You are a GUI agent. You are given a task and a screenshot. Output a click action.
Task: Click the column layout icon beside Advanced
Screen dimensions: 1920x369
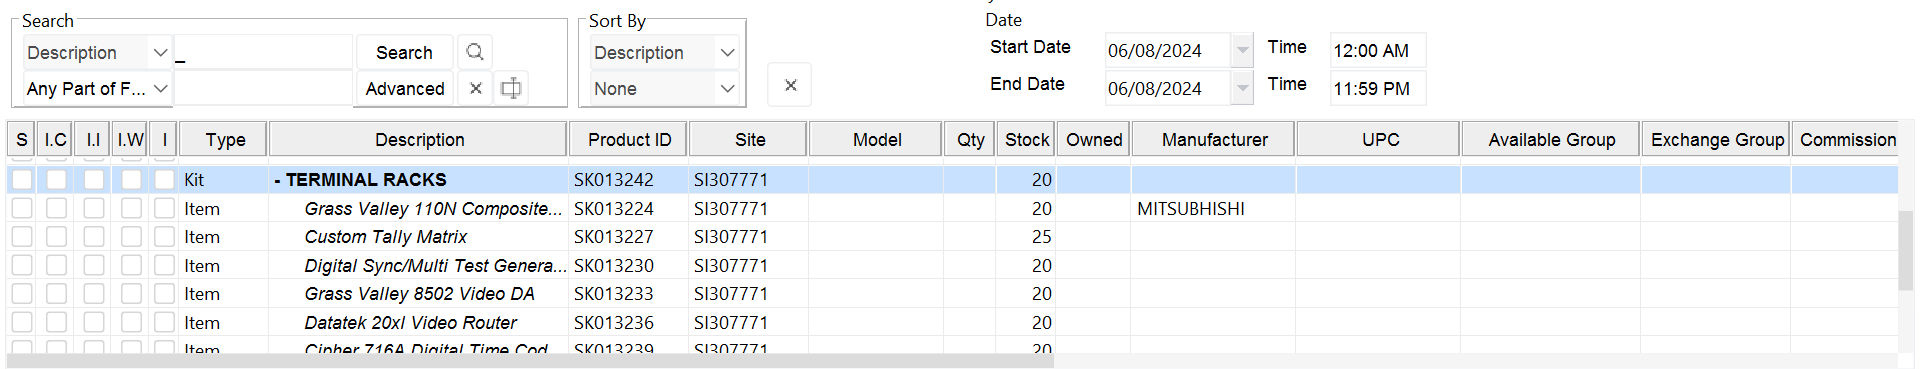tap(511, 88)
